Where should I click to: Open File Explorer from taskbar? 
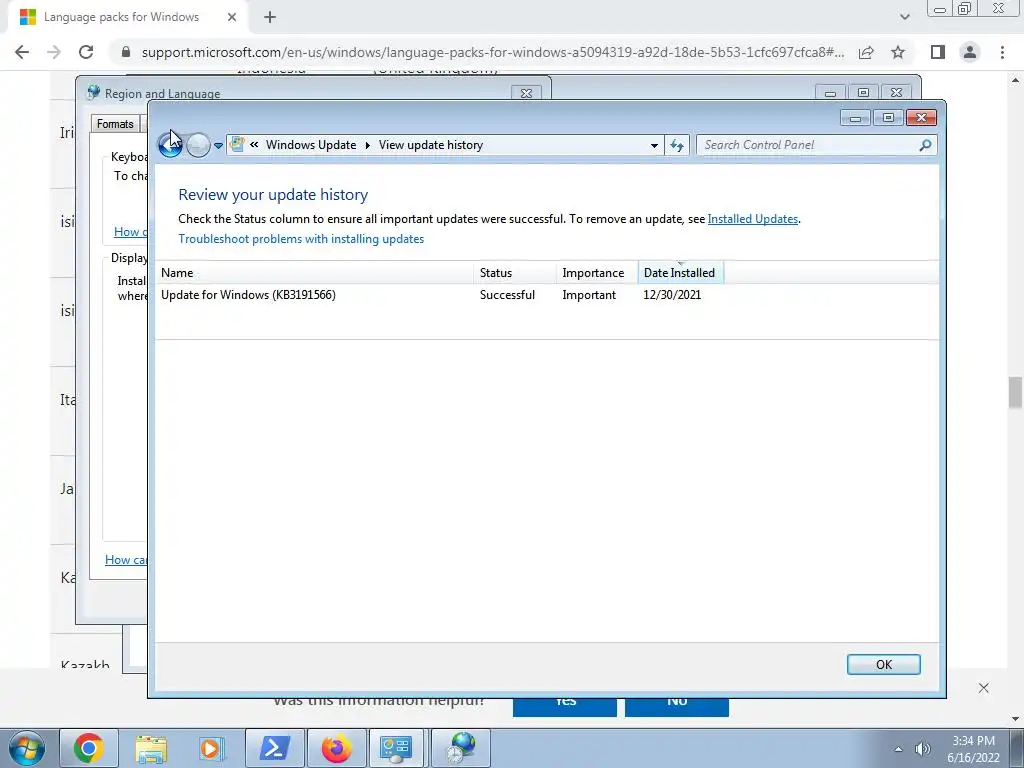pyautogui.click(x=151, y=748)
